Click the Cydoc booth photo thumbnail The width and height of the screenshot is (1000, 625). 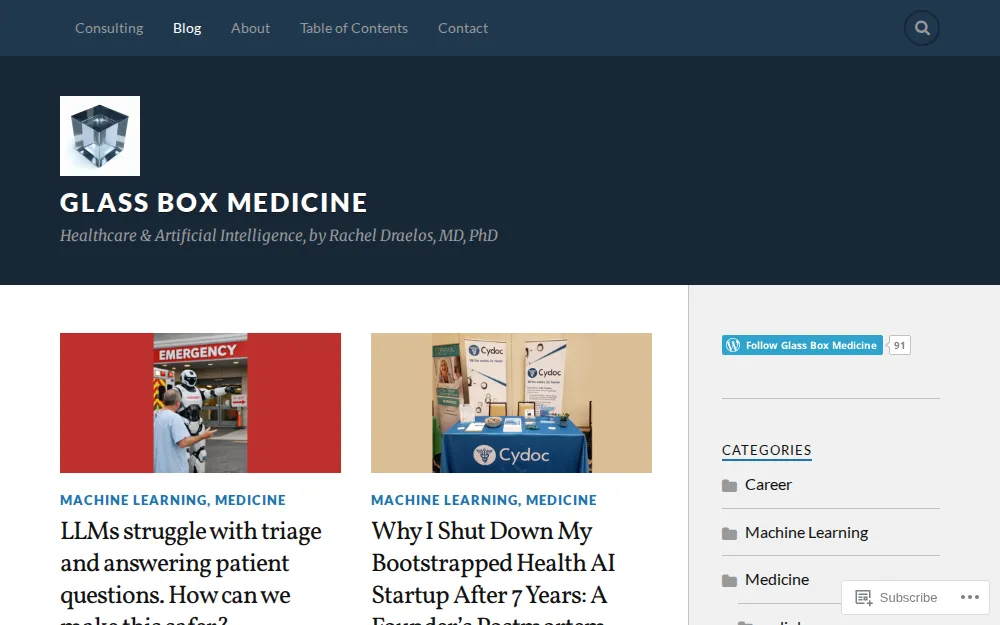click(x=511, y=402)
